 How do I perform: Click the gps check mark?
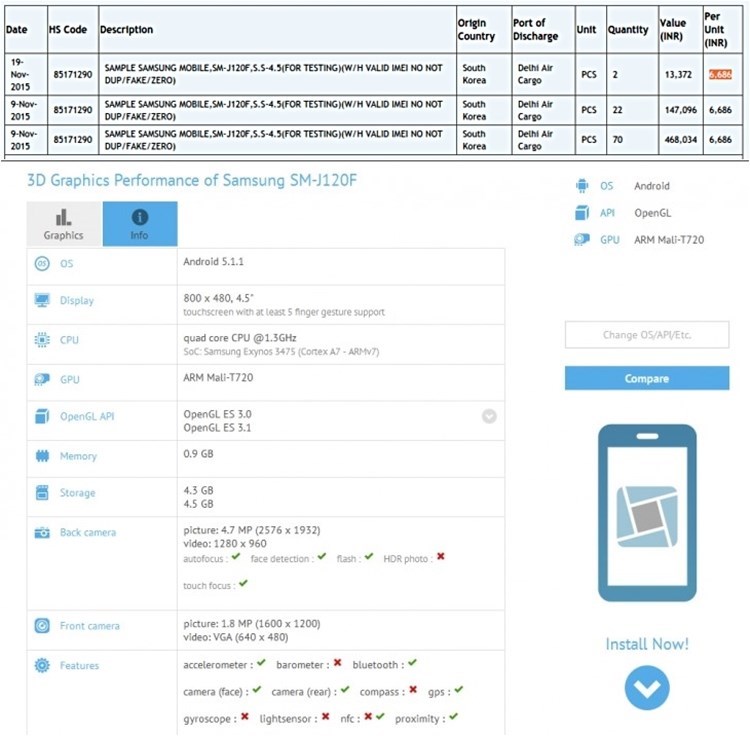click(459, 690)
